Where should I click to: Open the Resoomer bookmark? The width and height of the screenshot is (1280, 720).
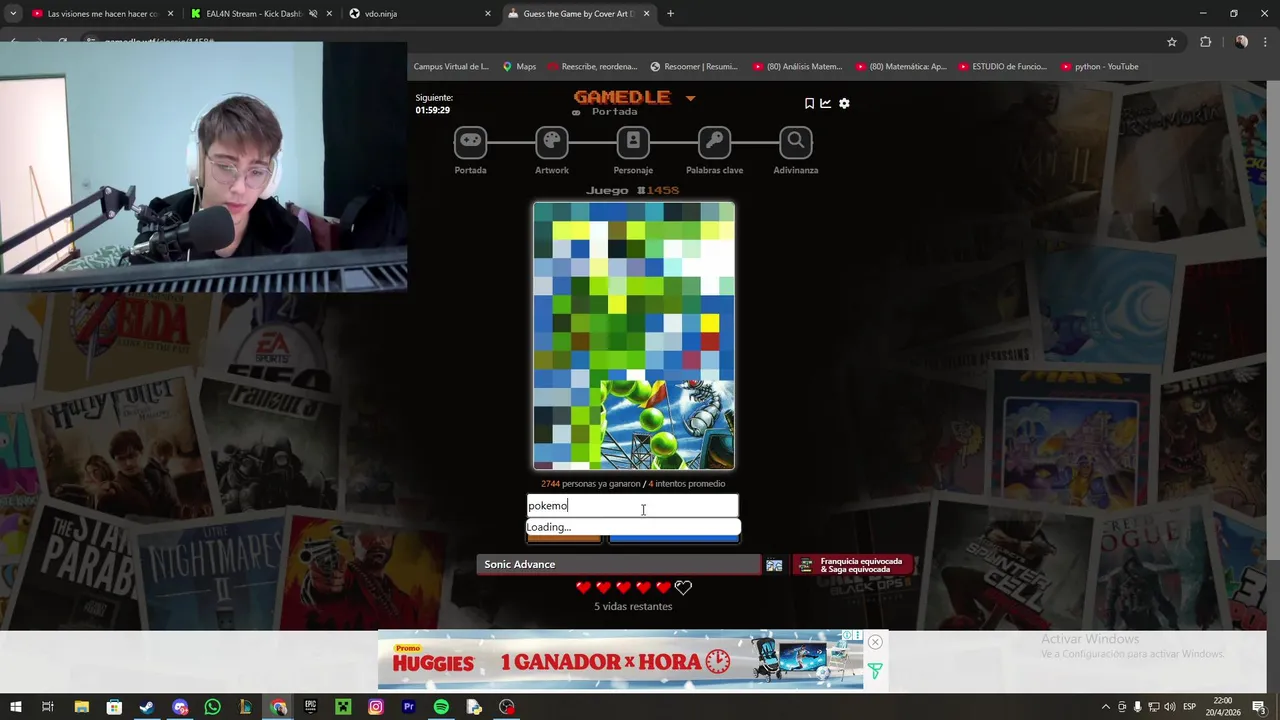pos(694,67)
